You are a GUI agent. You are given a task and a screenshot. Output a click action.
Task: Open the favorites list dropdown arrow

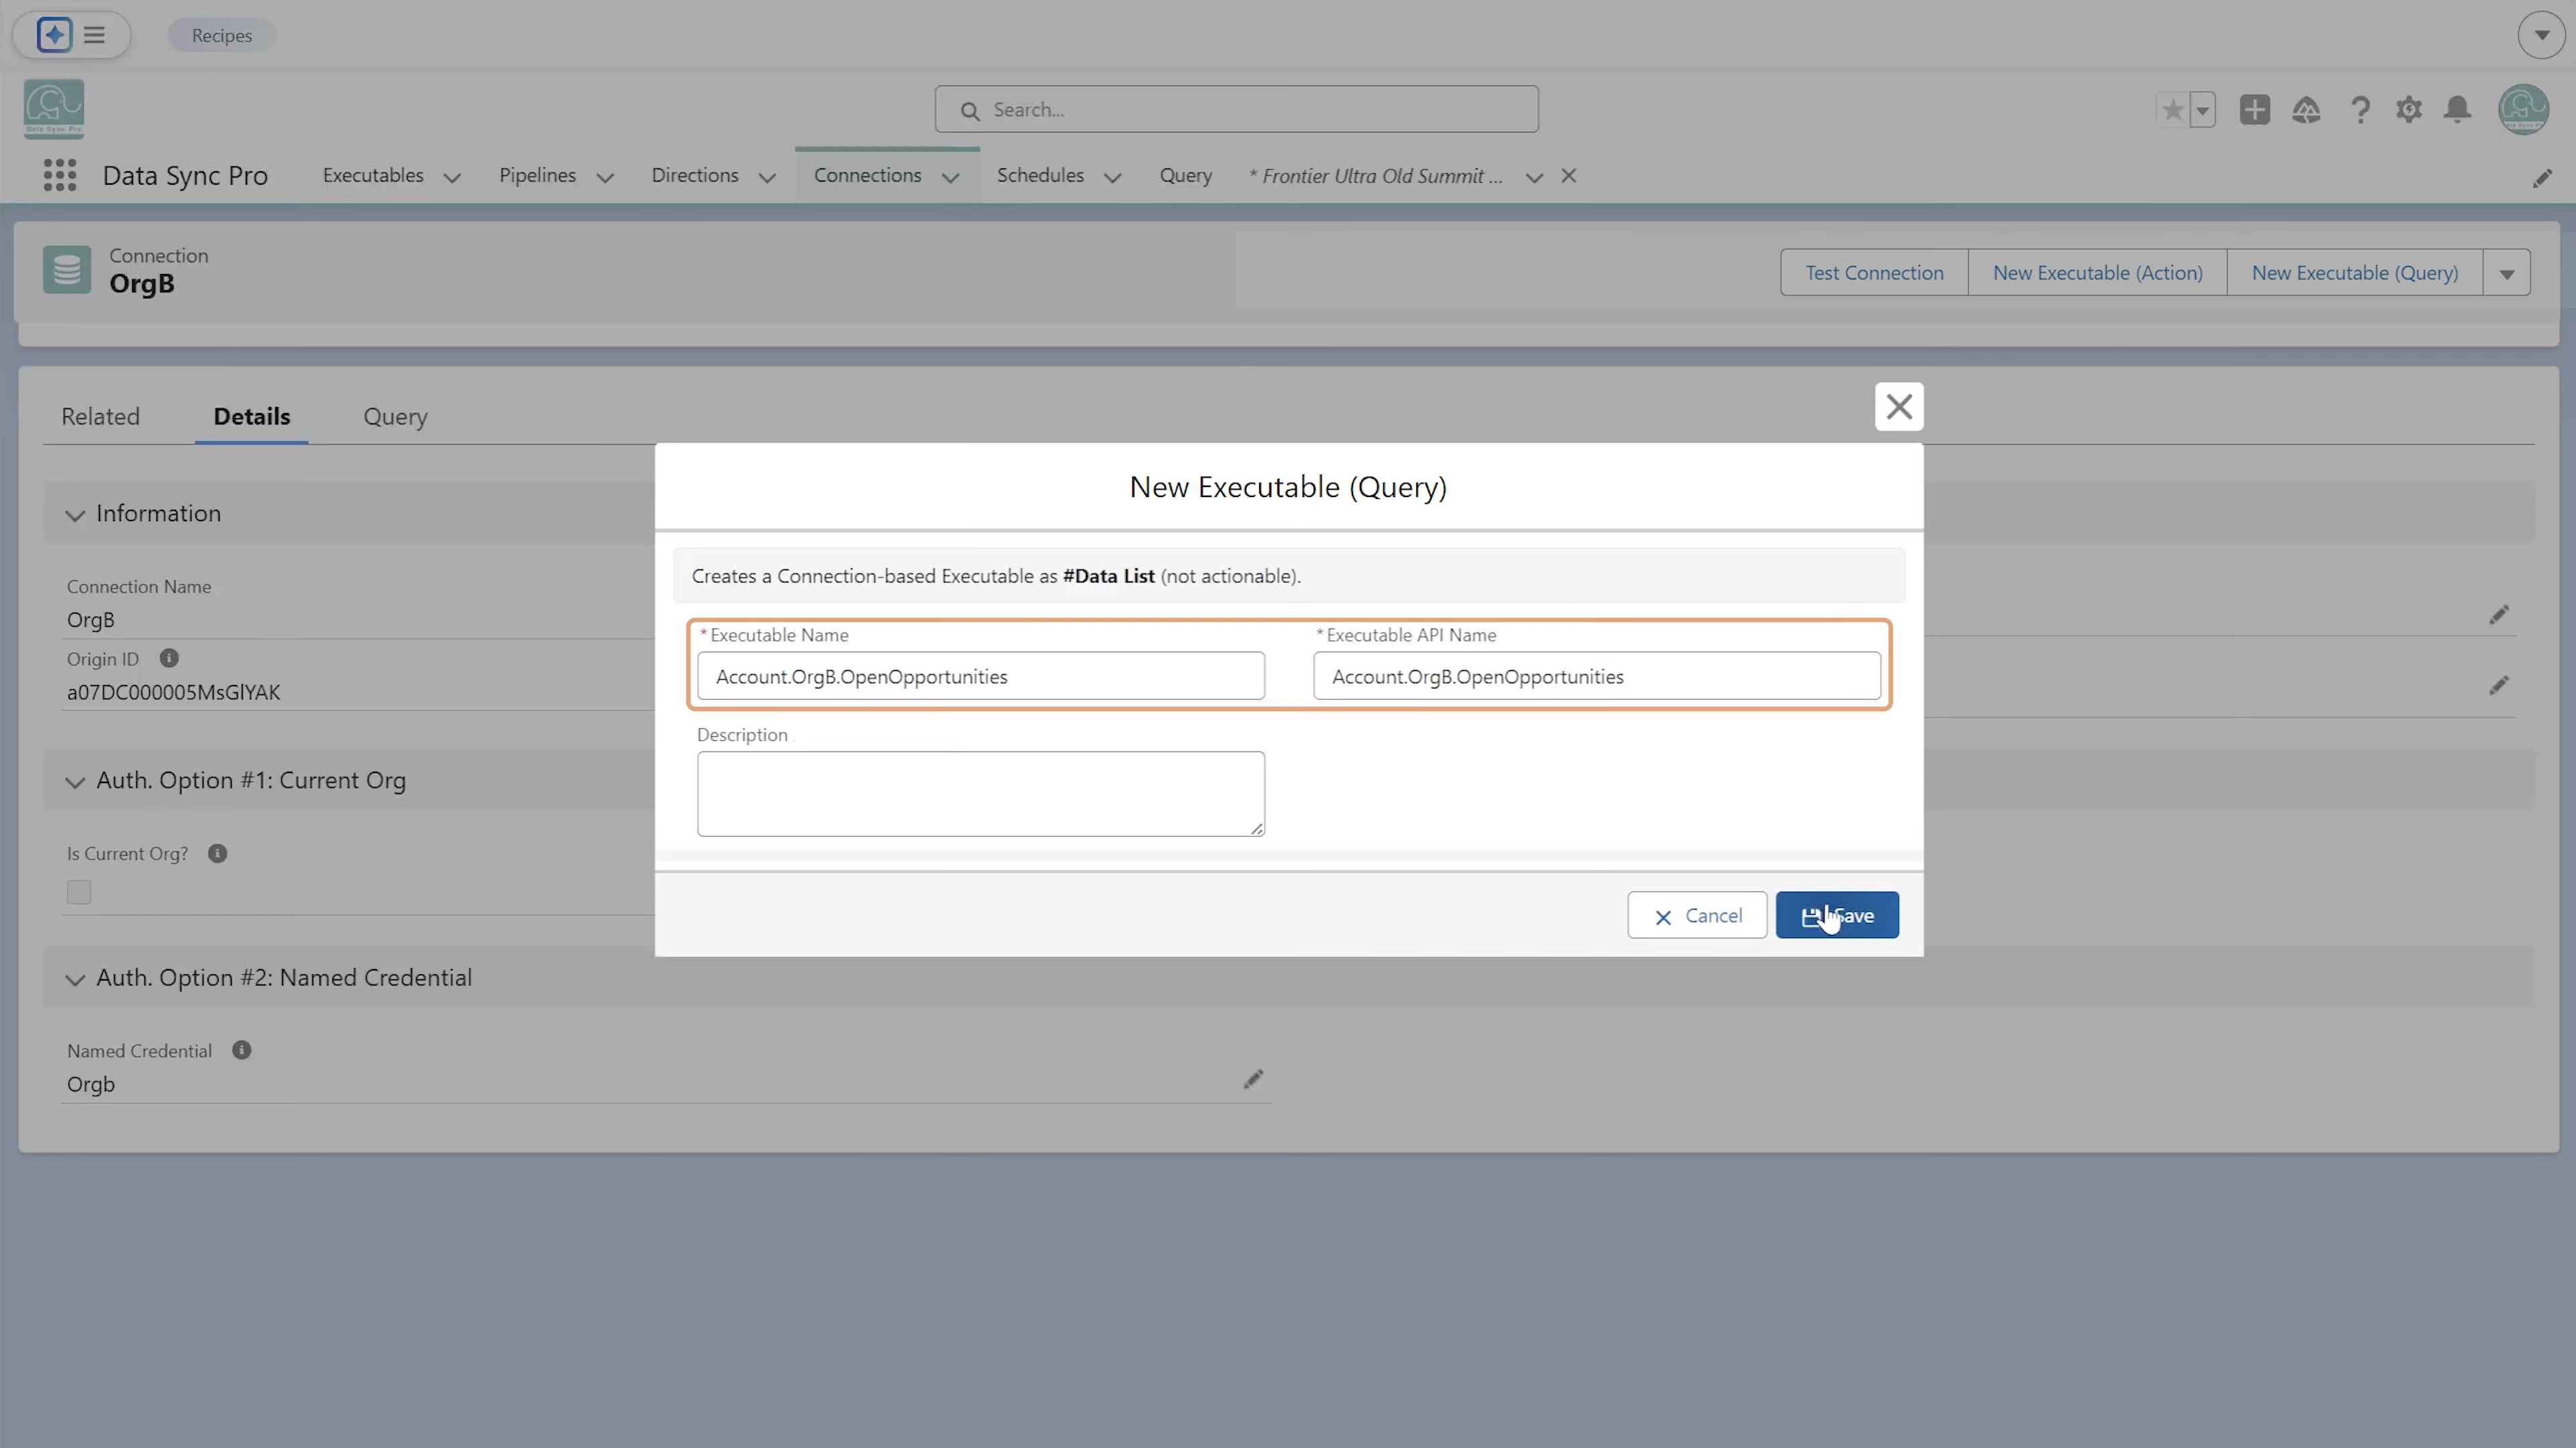2203,110
